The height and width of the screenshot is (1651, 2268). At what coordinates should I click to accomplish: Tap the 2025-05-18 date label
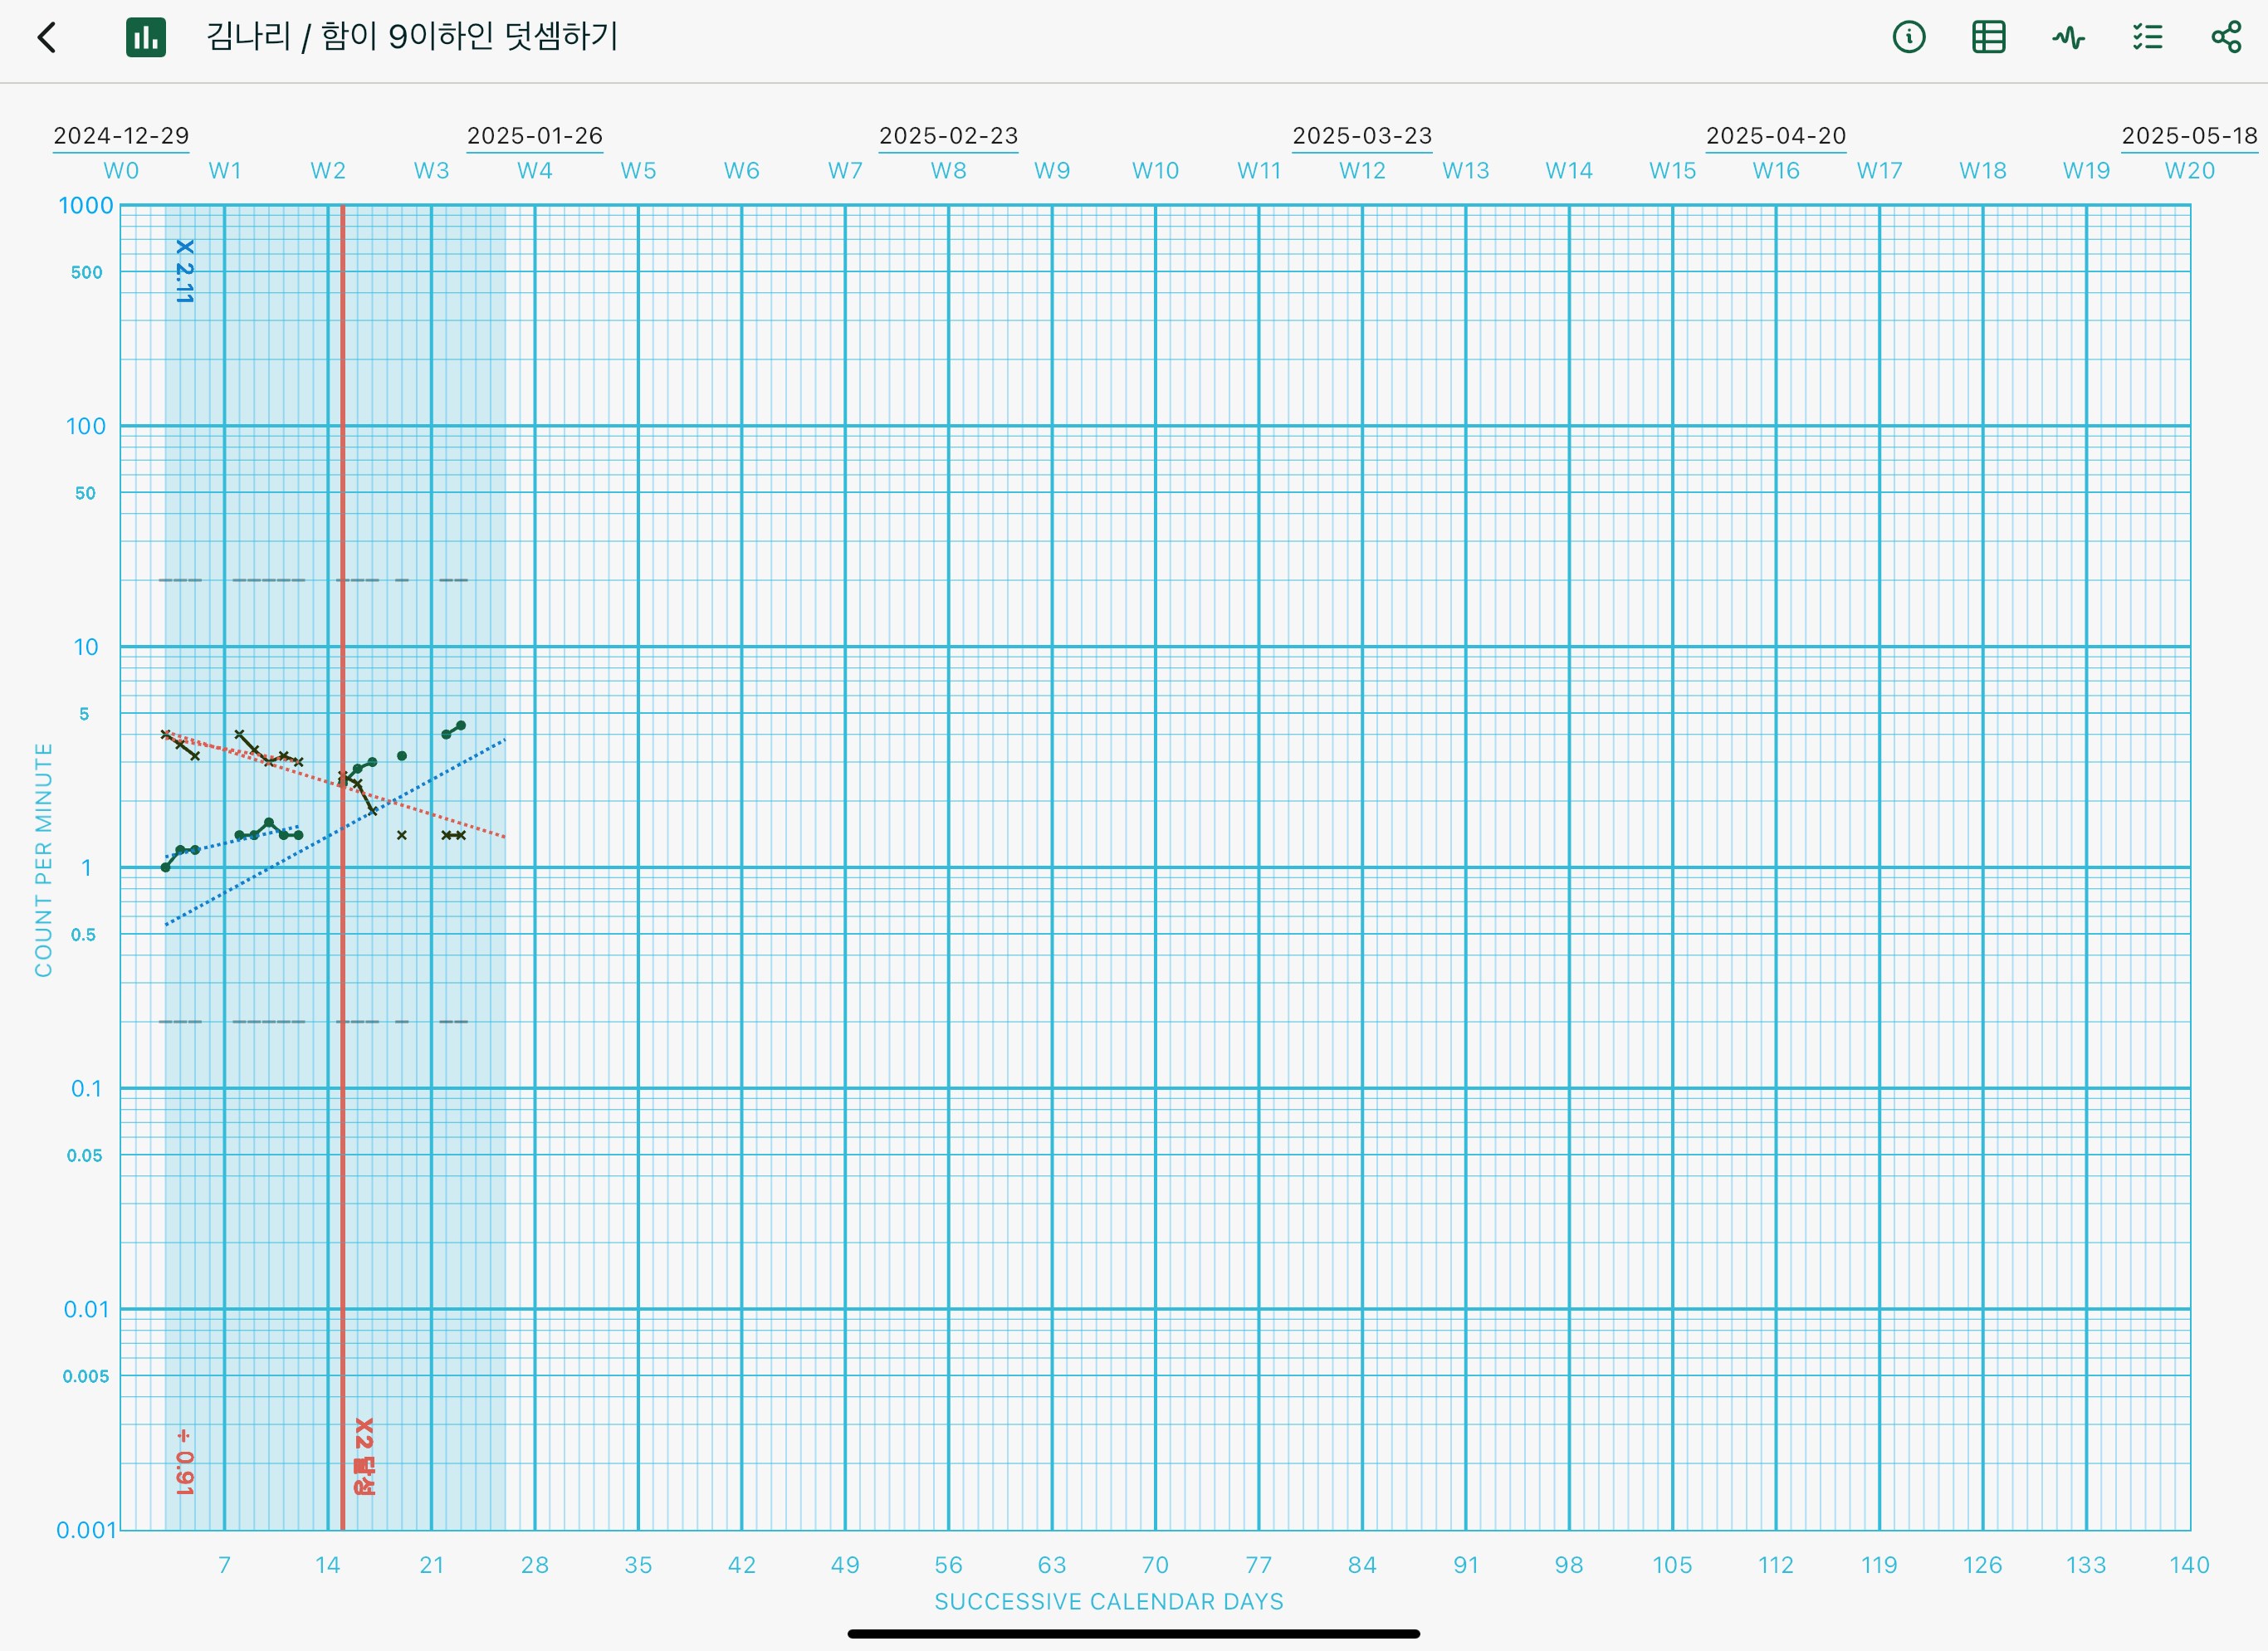point(2189,135)
